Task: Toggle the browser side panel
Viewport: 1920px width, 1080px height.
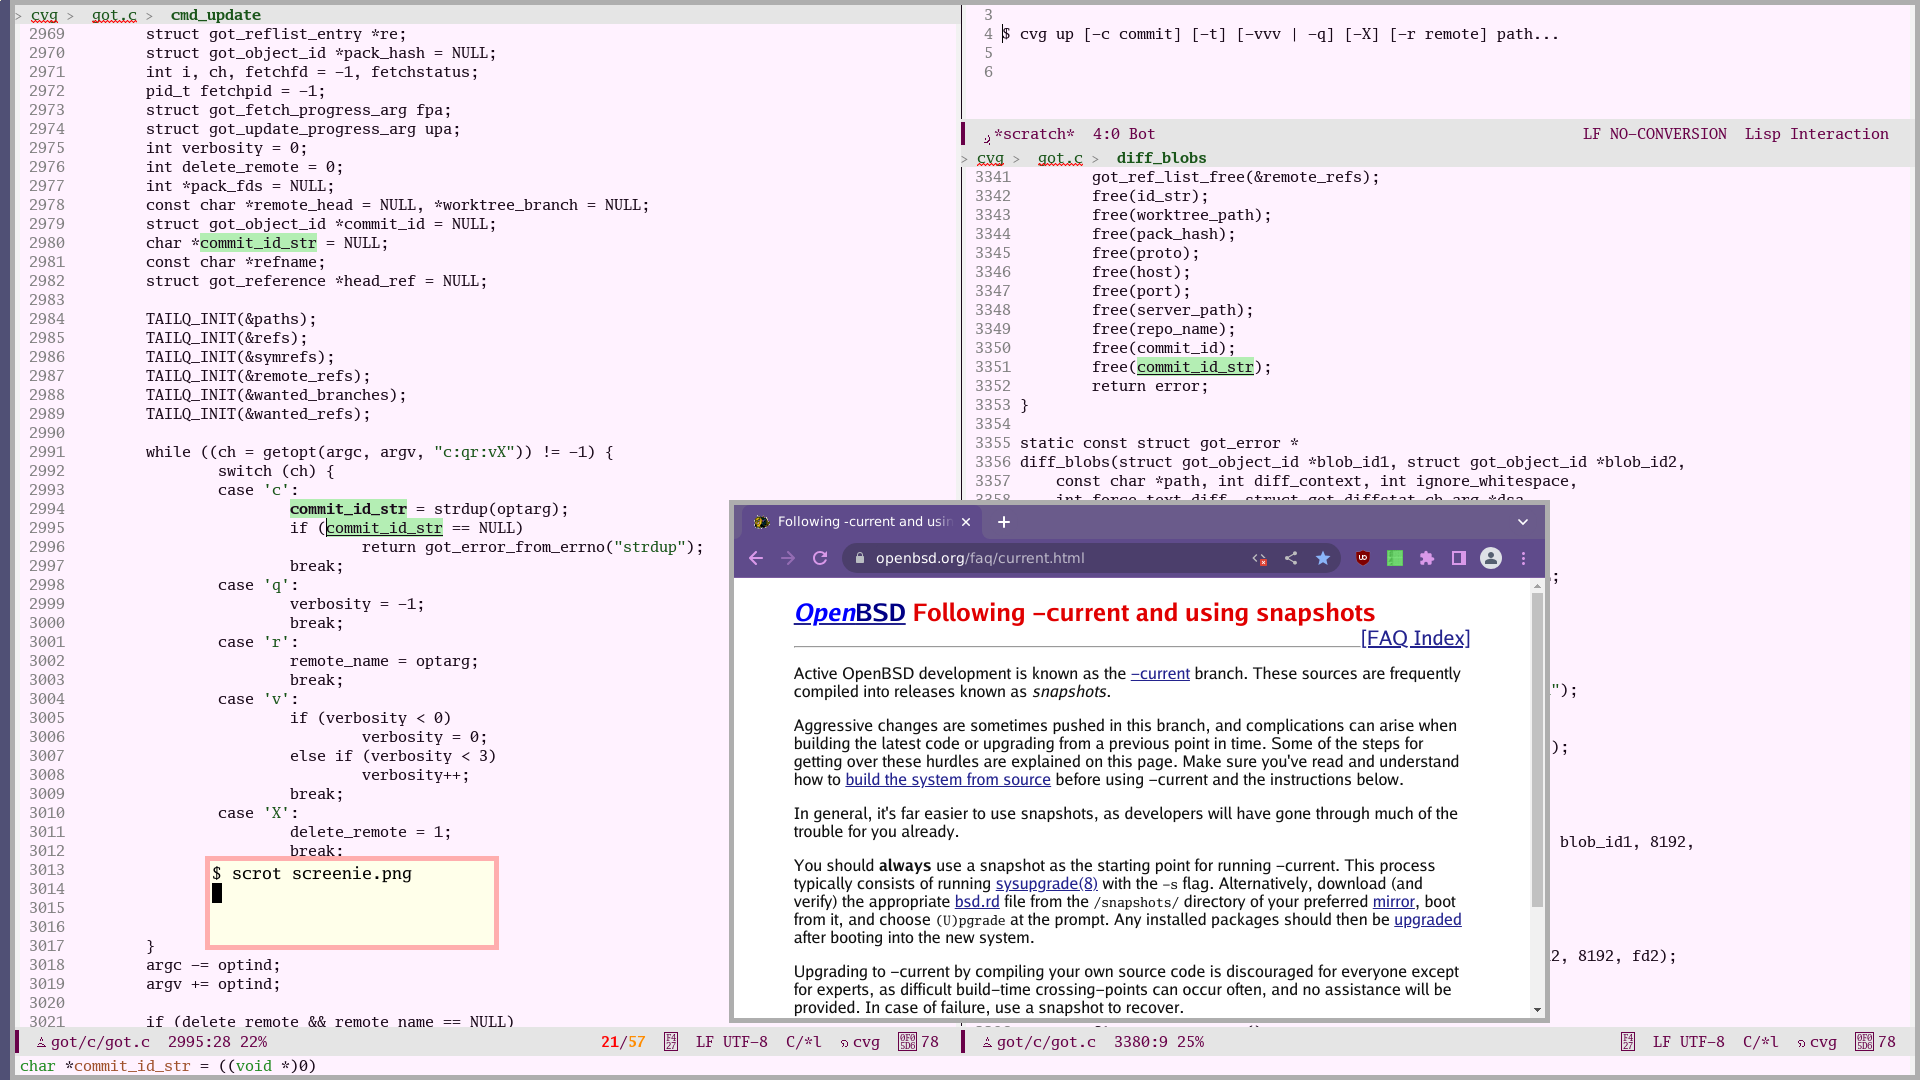Action: 1459,558
